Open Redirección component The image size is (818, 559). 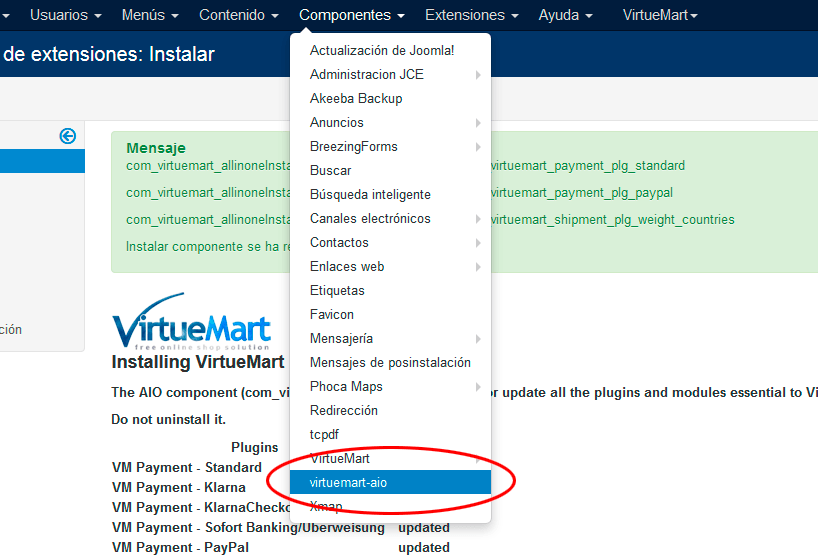tap(390, 410)
